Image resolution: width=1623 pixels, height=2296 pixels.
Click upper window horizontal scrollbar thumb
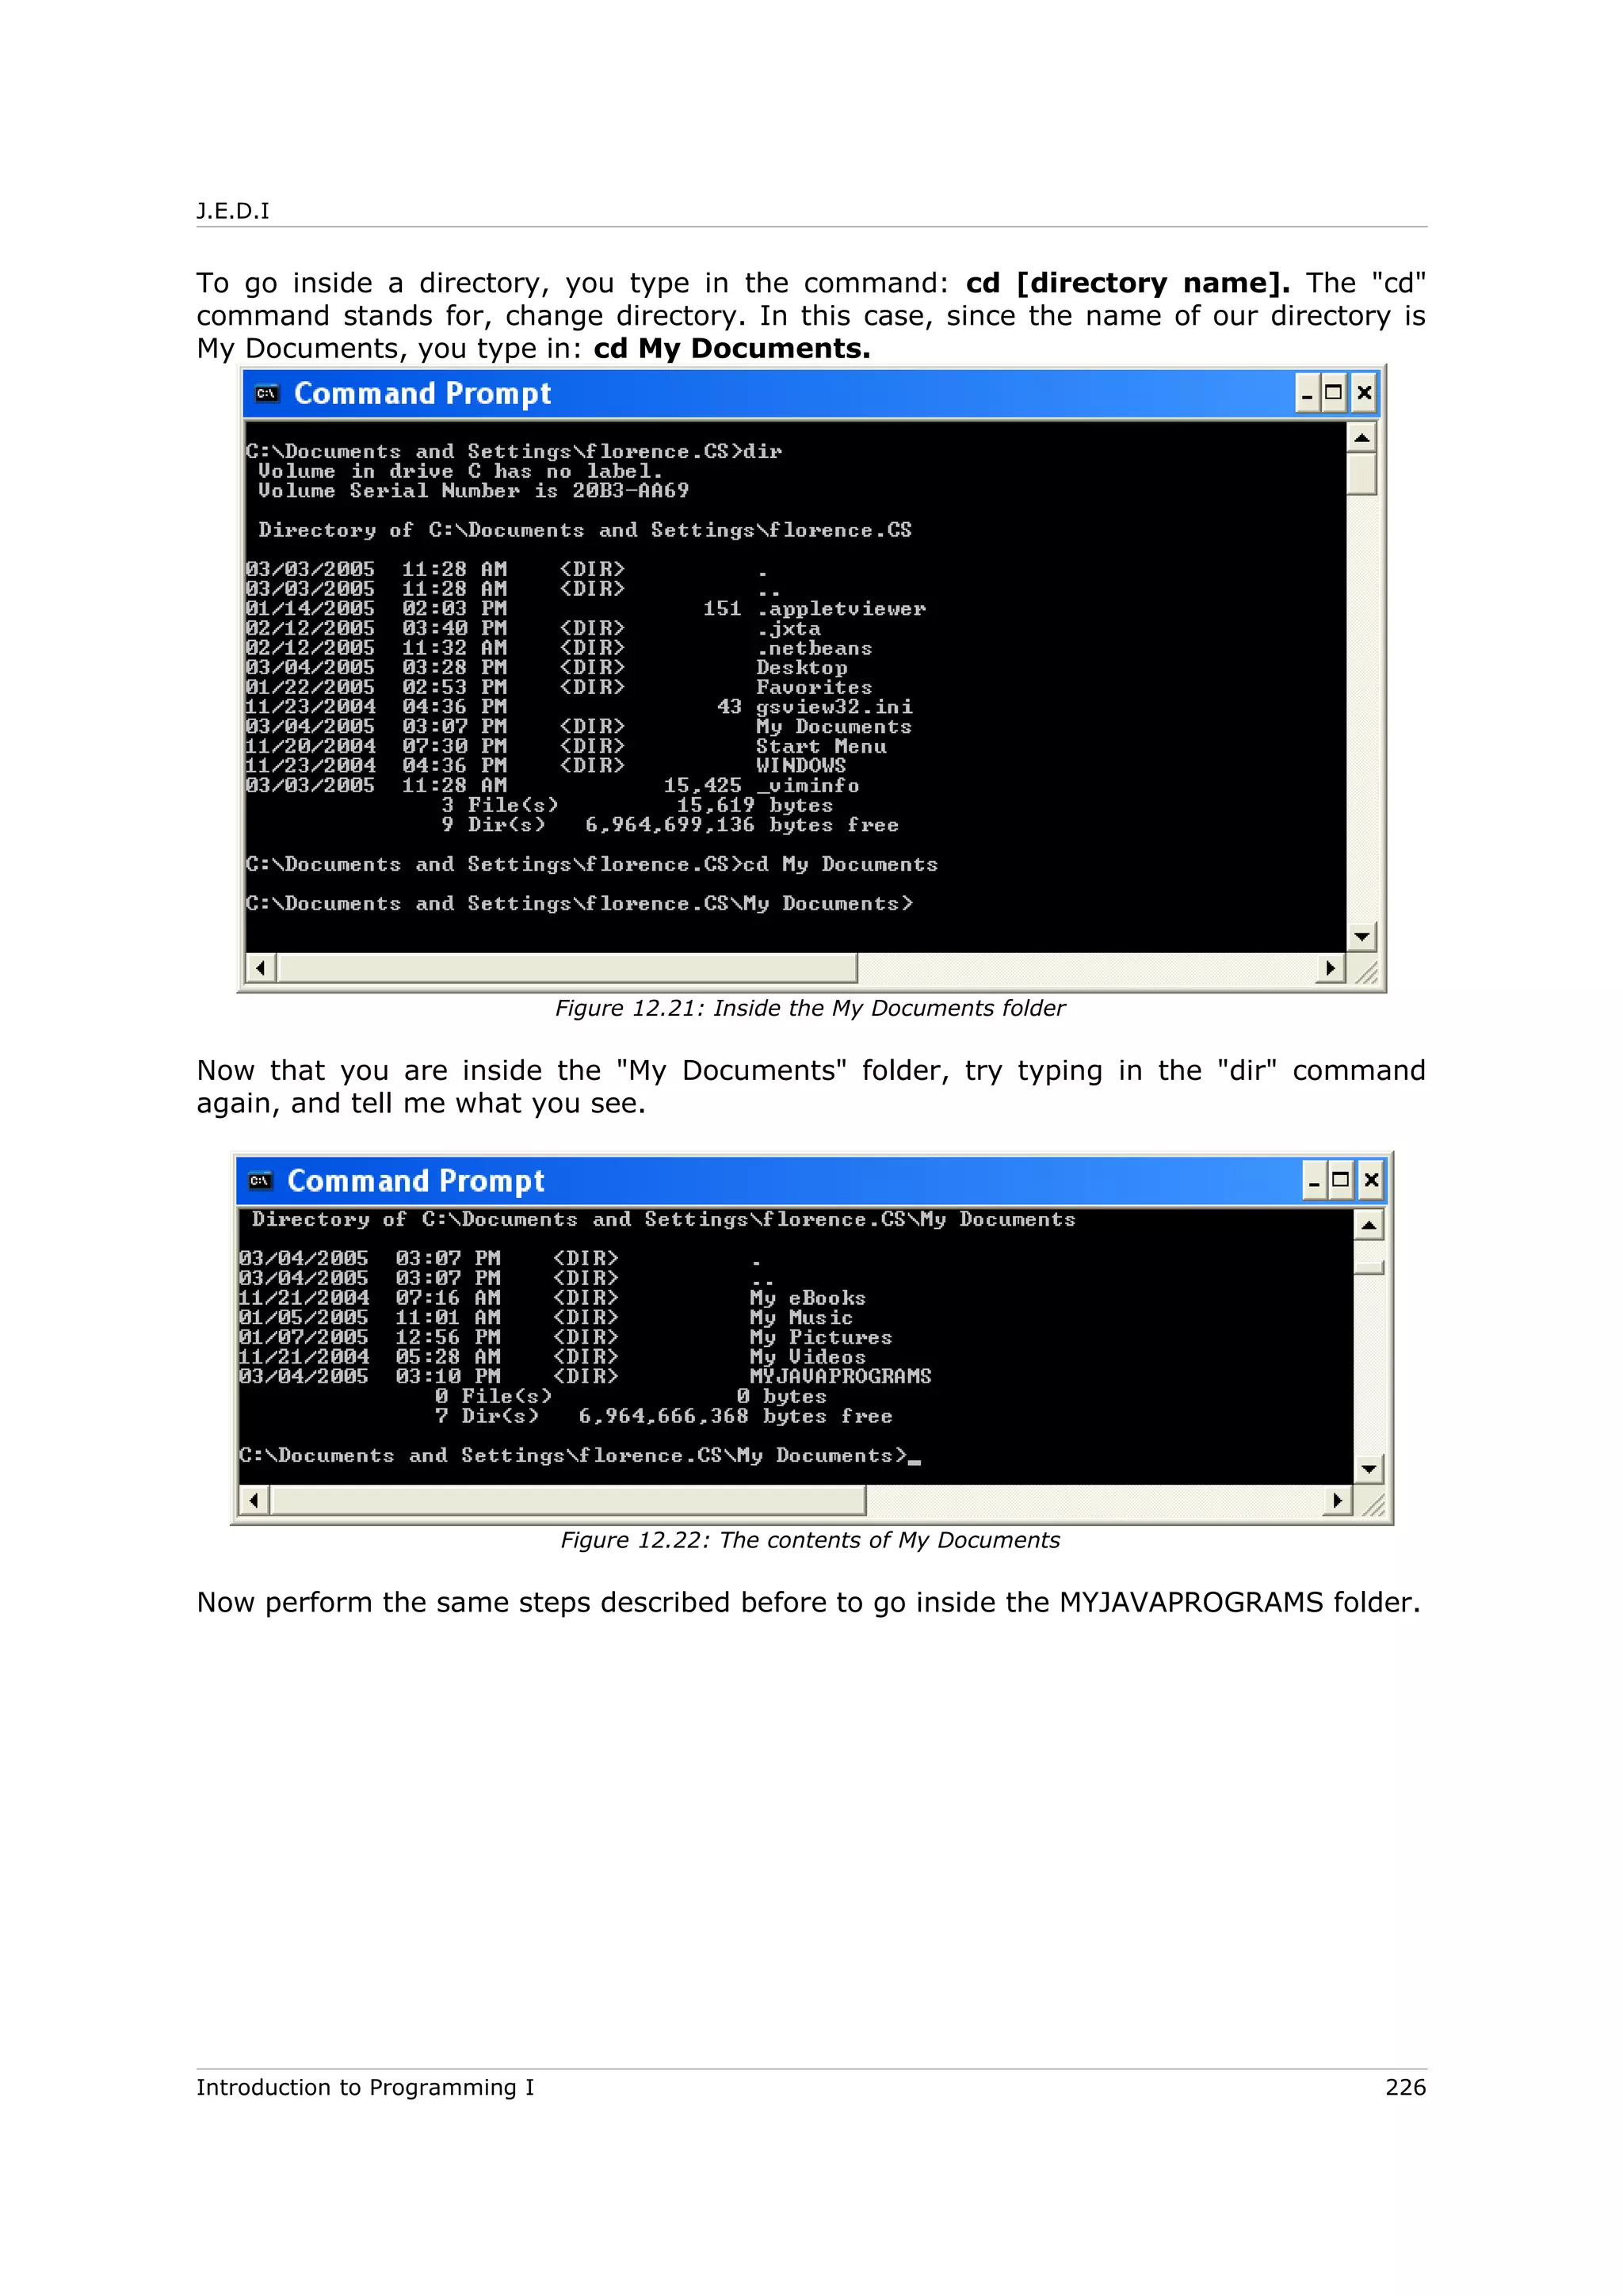tap(567, 968)
